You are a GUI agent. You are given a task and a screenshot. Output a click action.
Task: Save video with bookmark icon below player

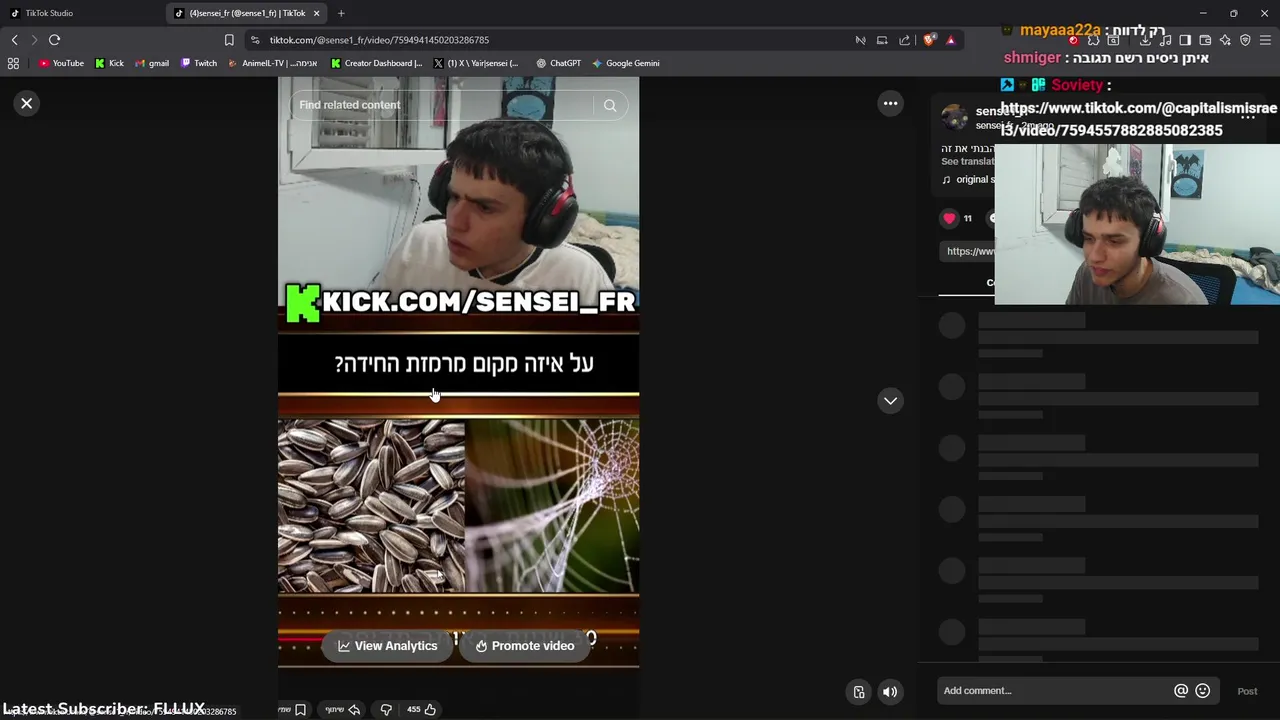[300, 710]
